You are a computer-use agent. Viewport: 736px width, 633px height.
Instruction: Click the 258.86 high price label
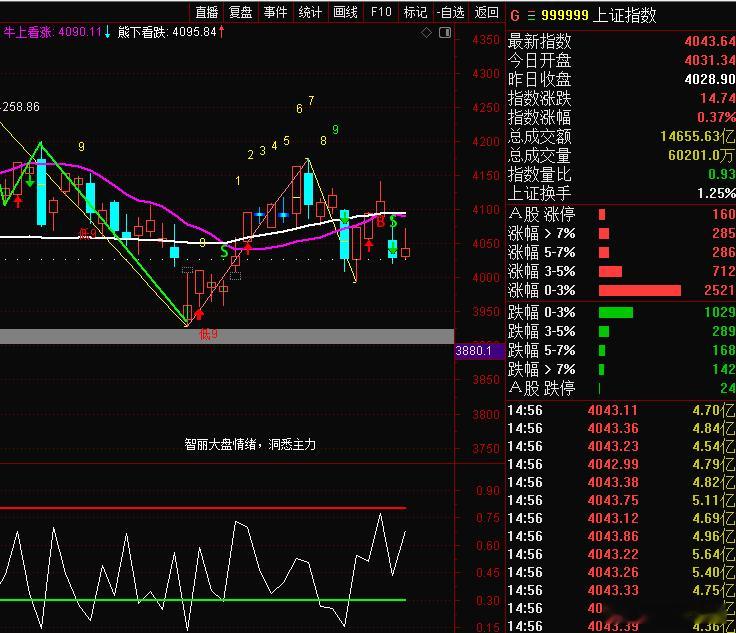pyautogui.click(x=21, y=107)
